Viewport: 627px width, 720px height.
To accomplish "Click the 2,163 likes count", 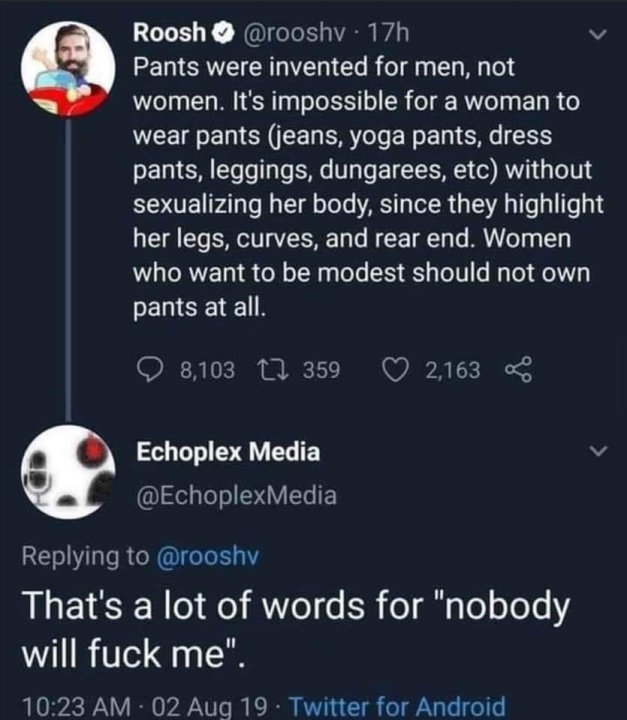I will (x=452, y=371).
